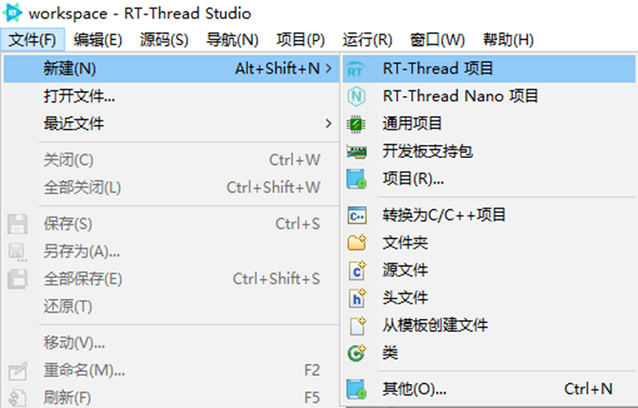Click the RT-Thread 项目 icon
This screenshot has width=638, height=408.
click(356, 69)
